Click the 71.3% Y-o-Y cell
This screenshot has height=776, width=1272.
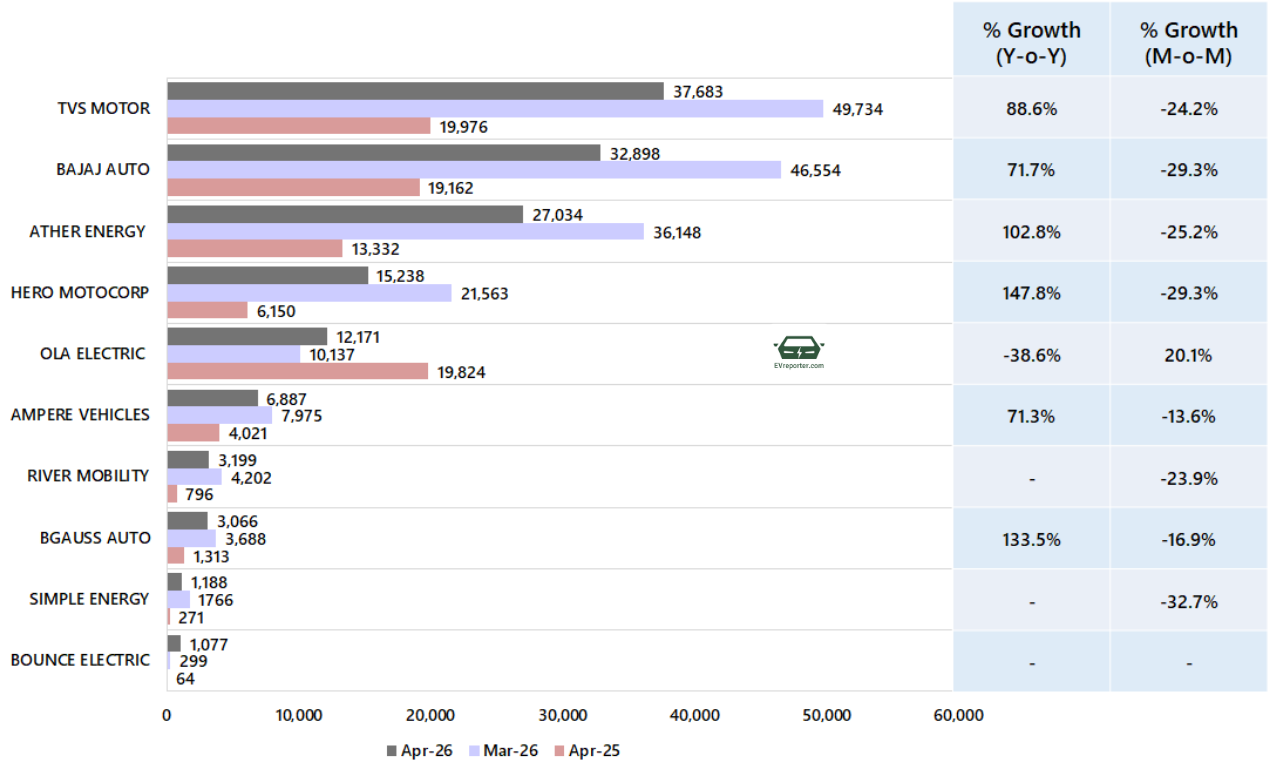pos(1031,416)
